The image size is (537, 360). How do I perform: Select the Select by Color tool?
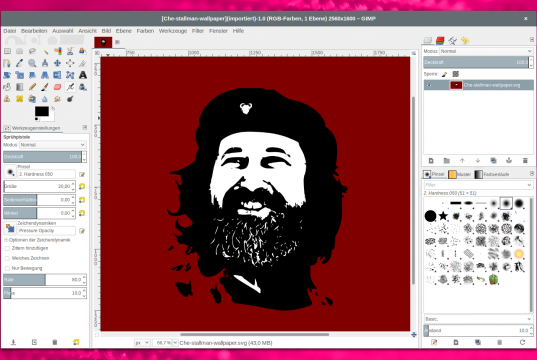pos(58,51)
